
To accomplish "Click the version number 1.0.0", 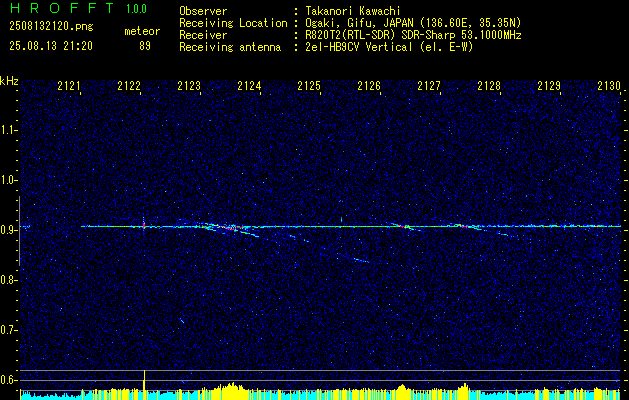I will coord(136,9).
